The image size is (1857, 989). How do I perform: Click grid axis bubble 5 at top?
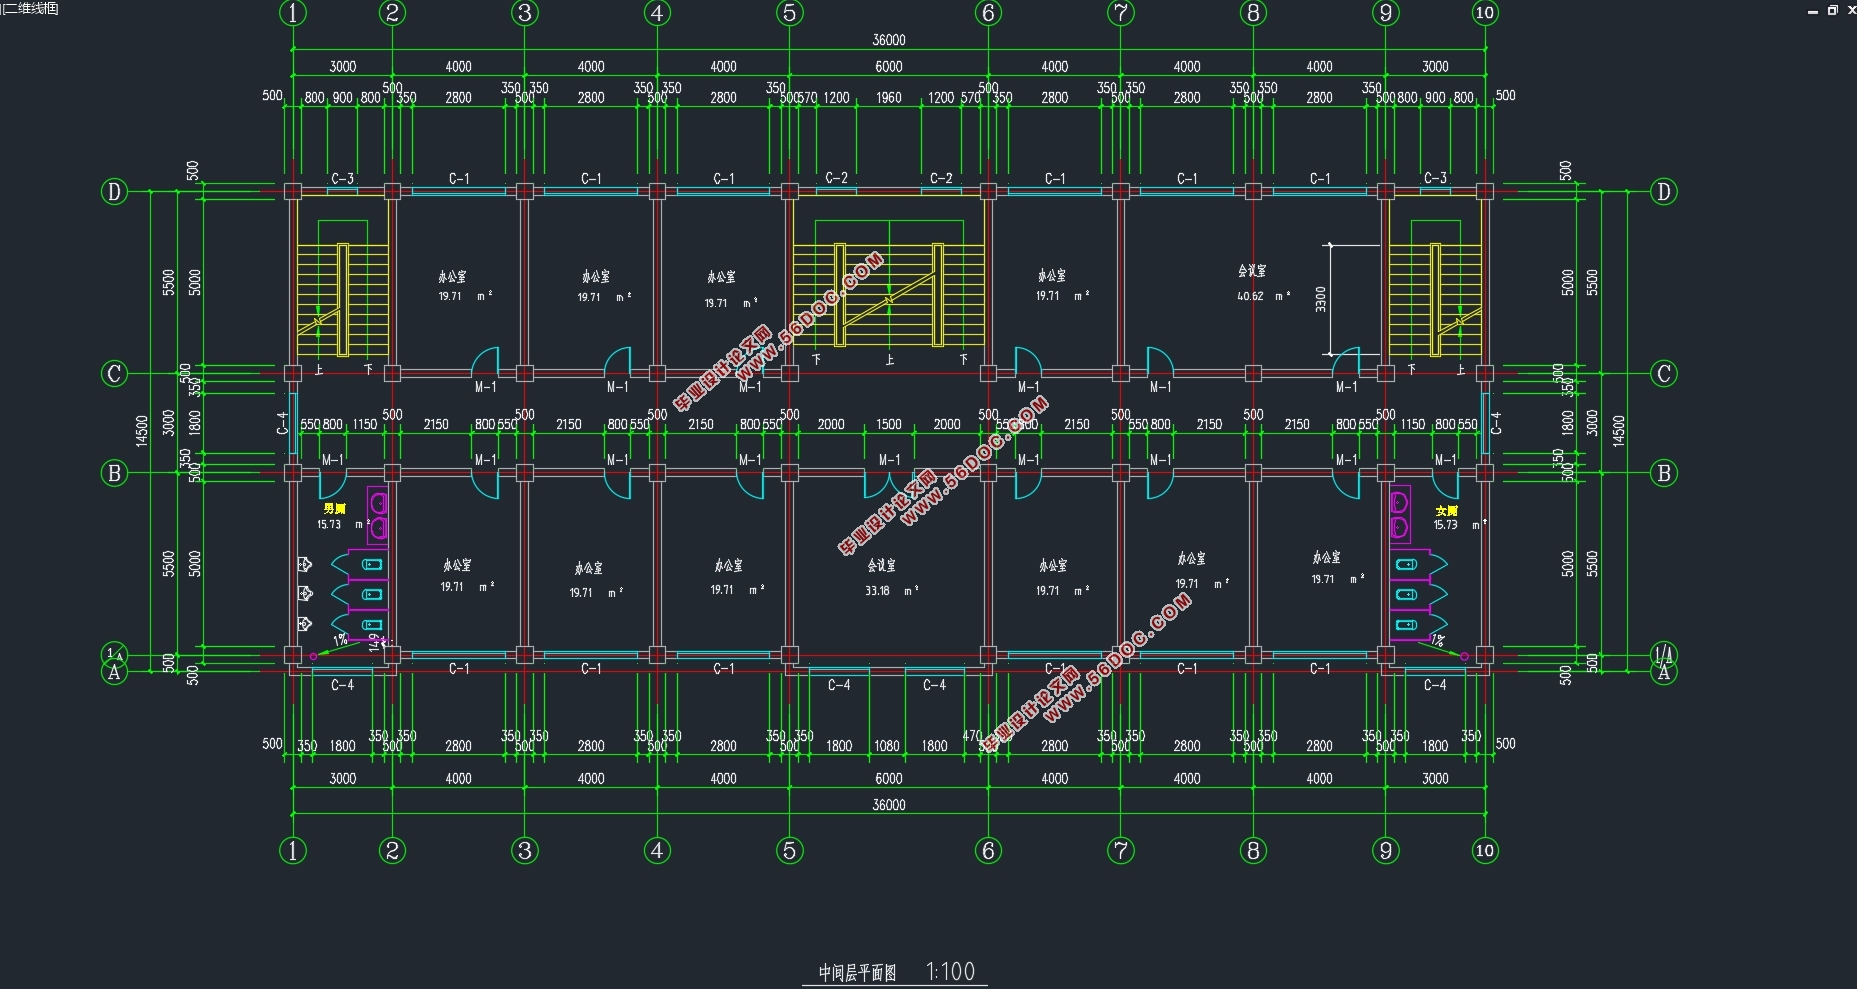click(789, 13)
